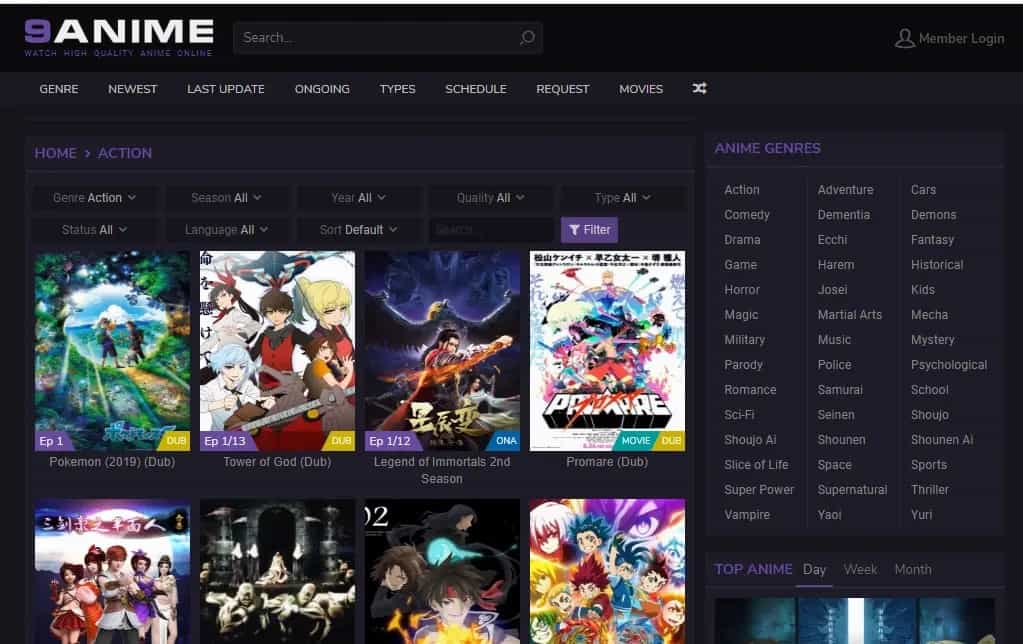Open the Pokemon (2019) (Dub) poster
Screen dimensions: 1023x644
(112, 351)
